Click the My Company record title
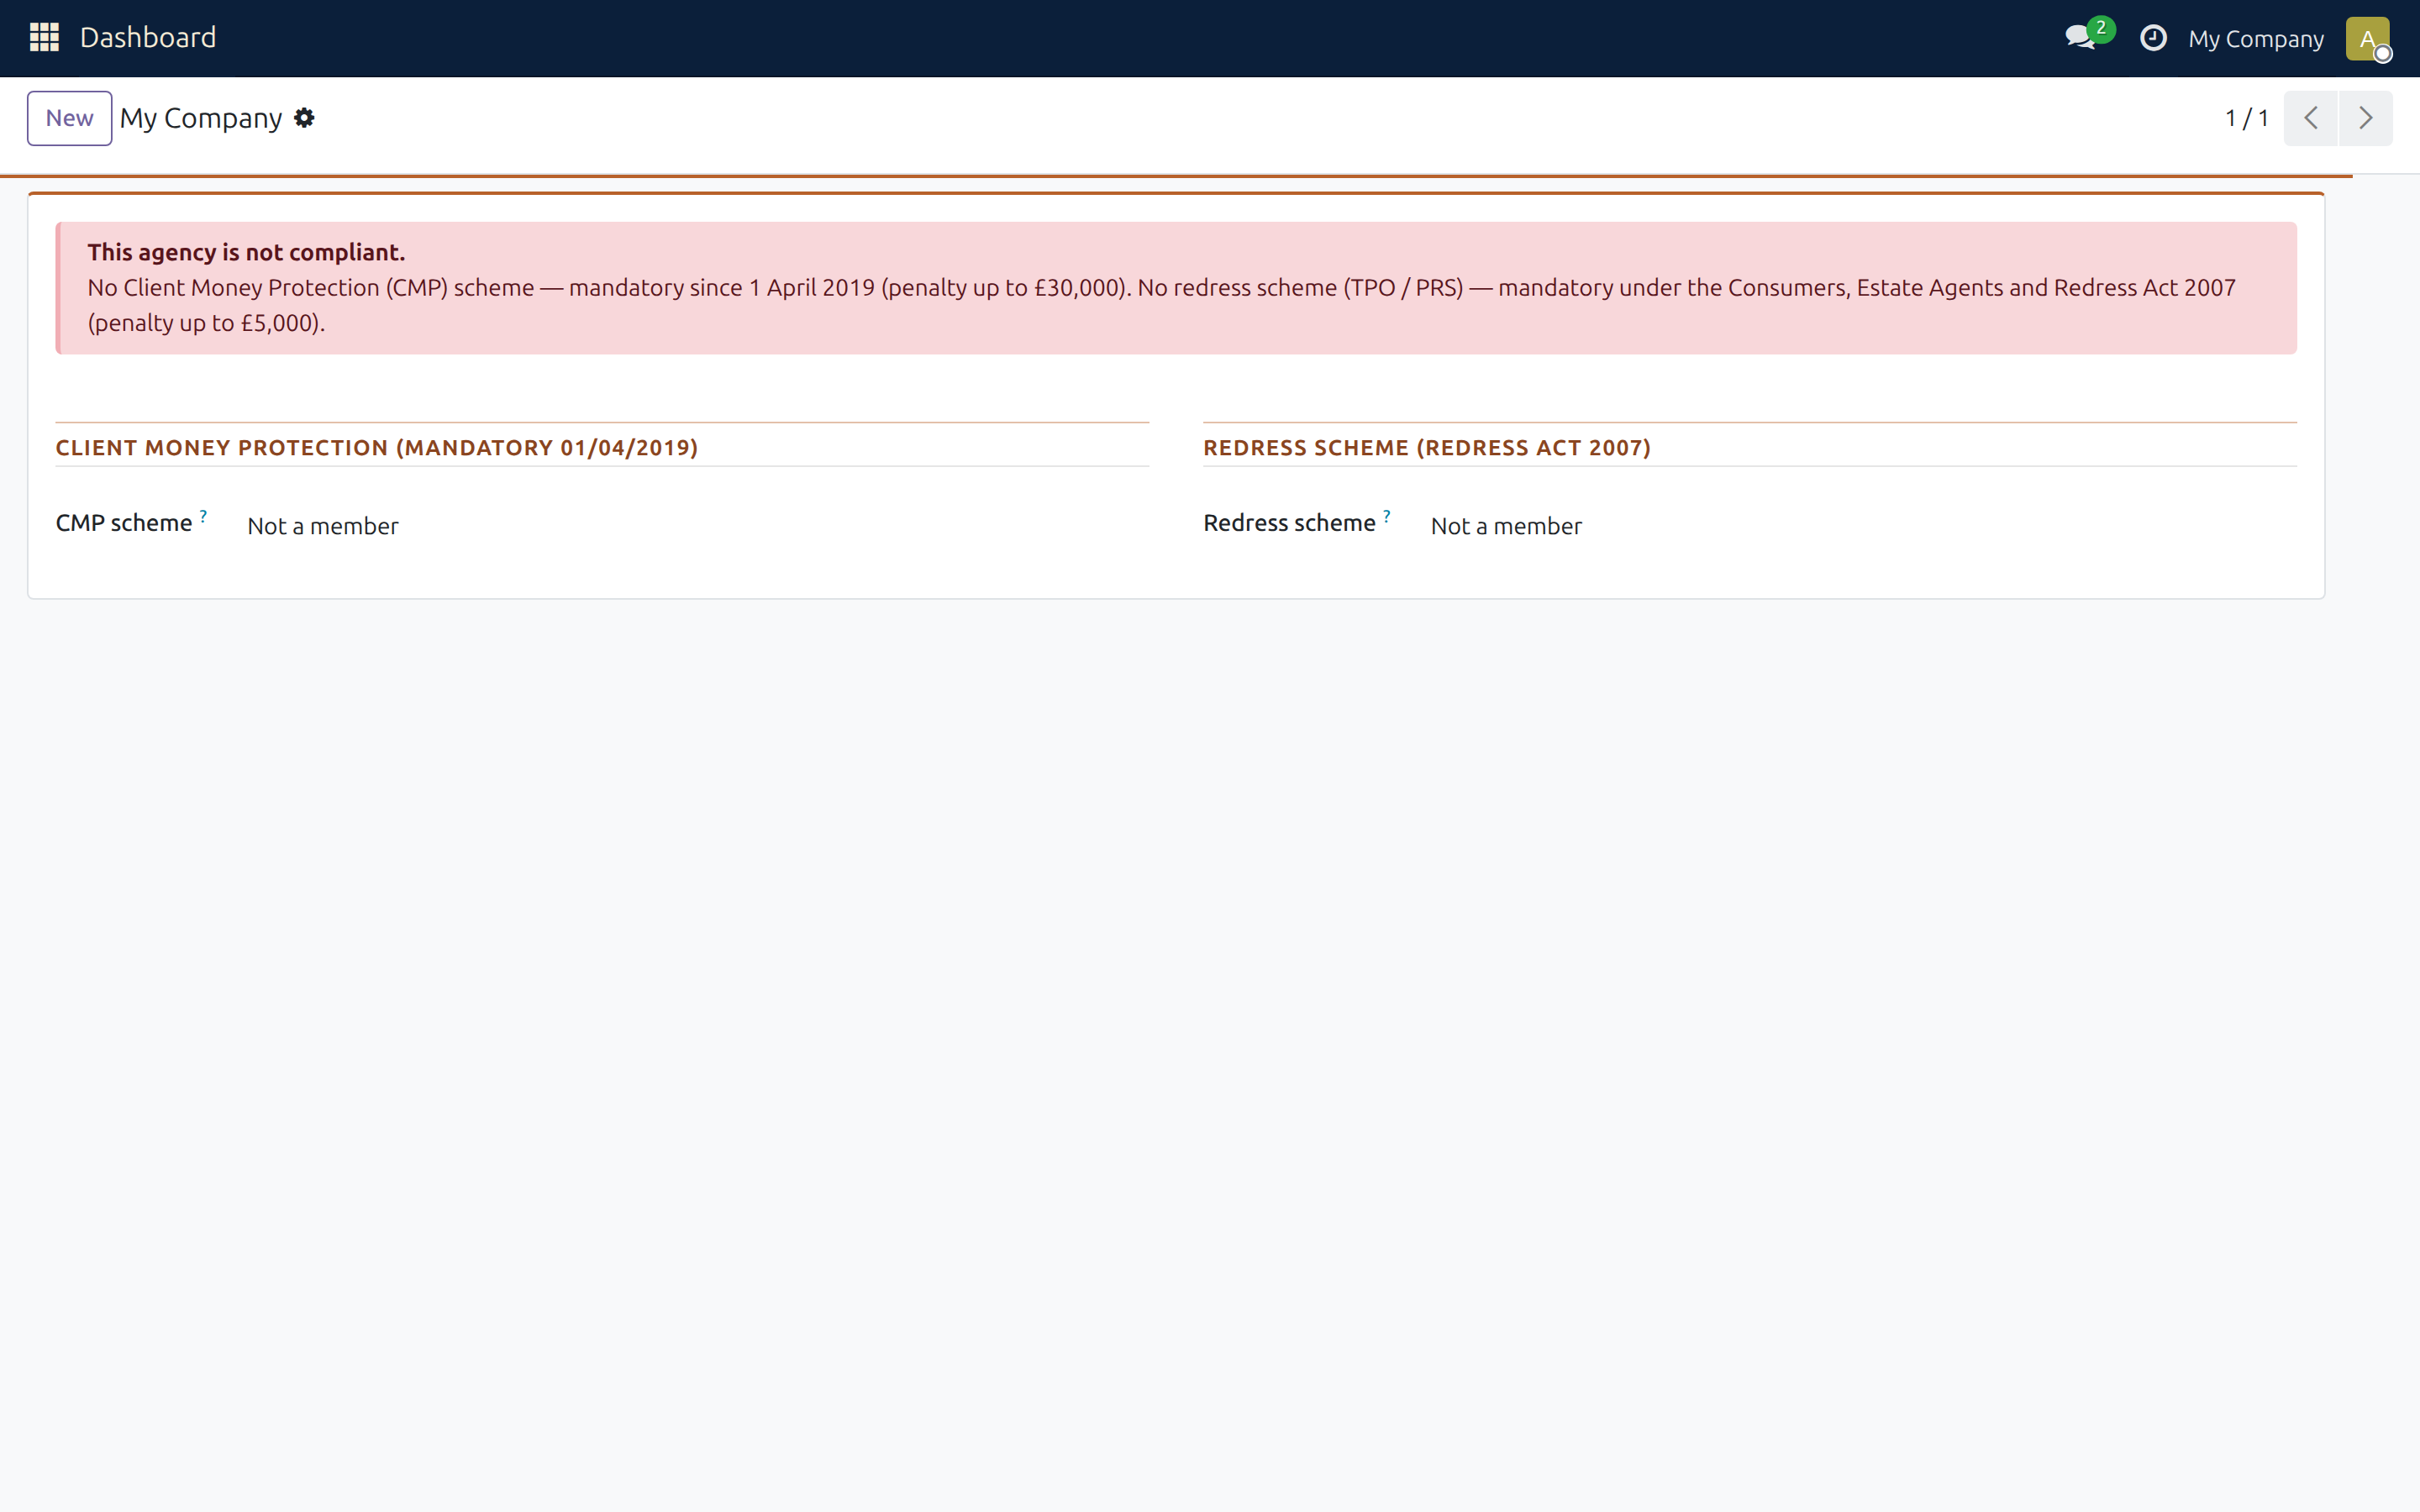Screen dimensions: 2420x1512 pos(201,118)
